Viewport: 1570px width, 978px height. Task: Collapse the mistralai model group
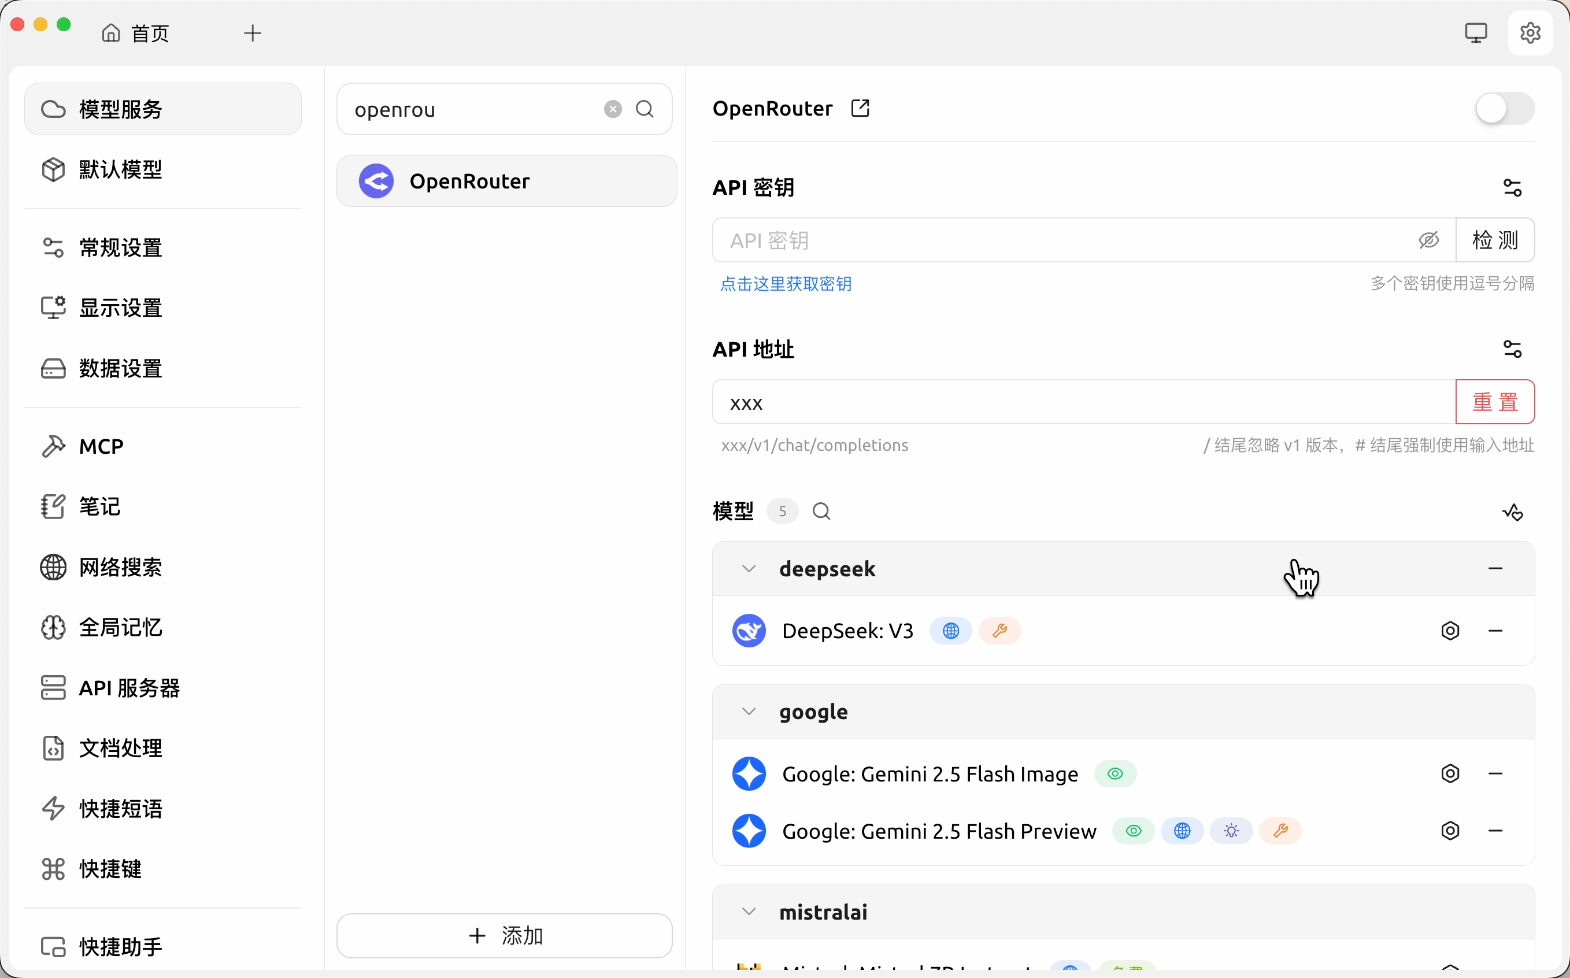click(749, 912)
